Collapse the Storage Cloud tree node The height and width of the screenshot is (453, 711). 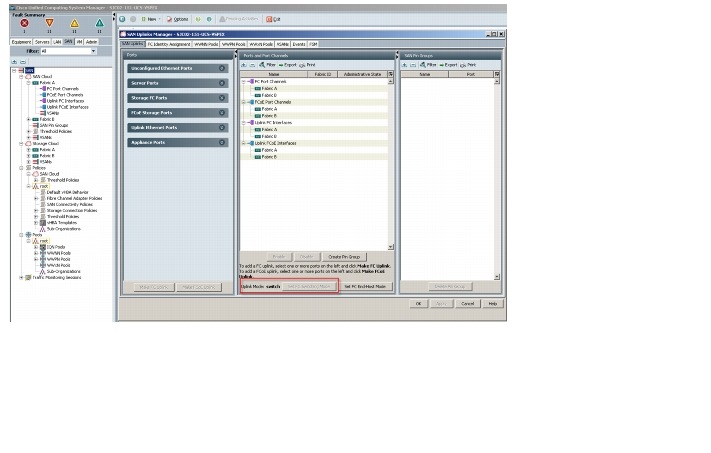tap(21, 143)
